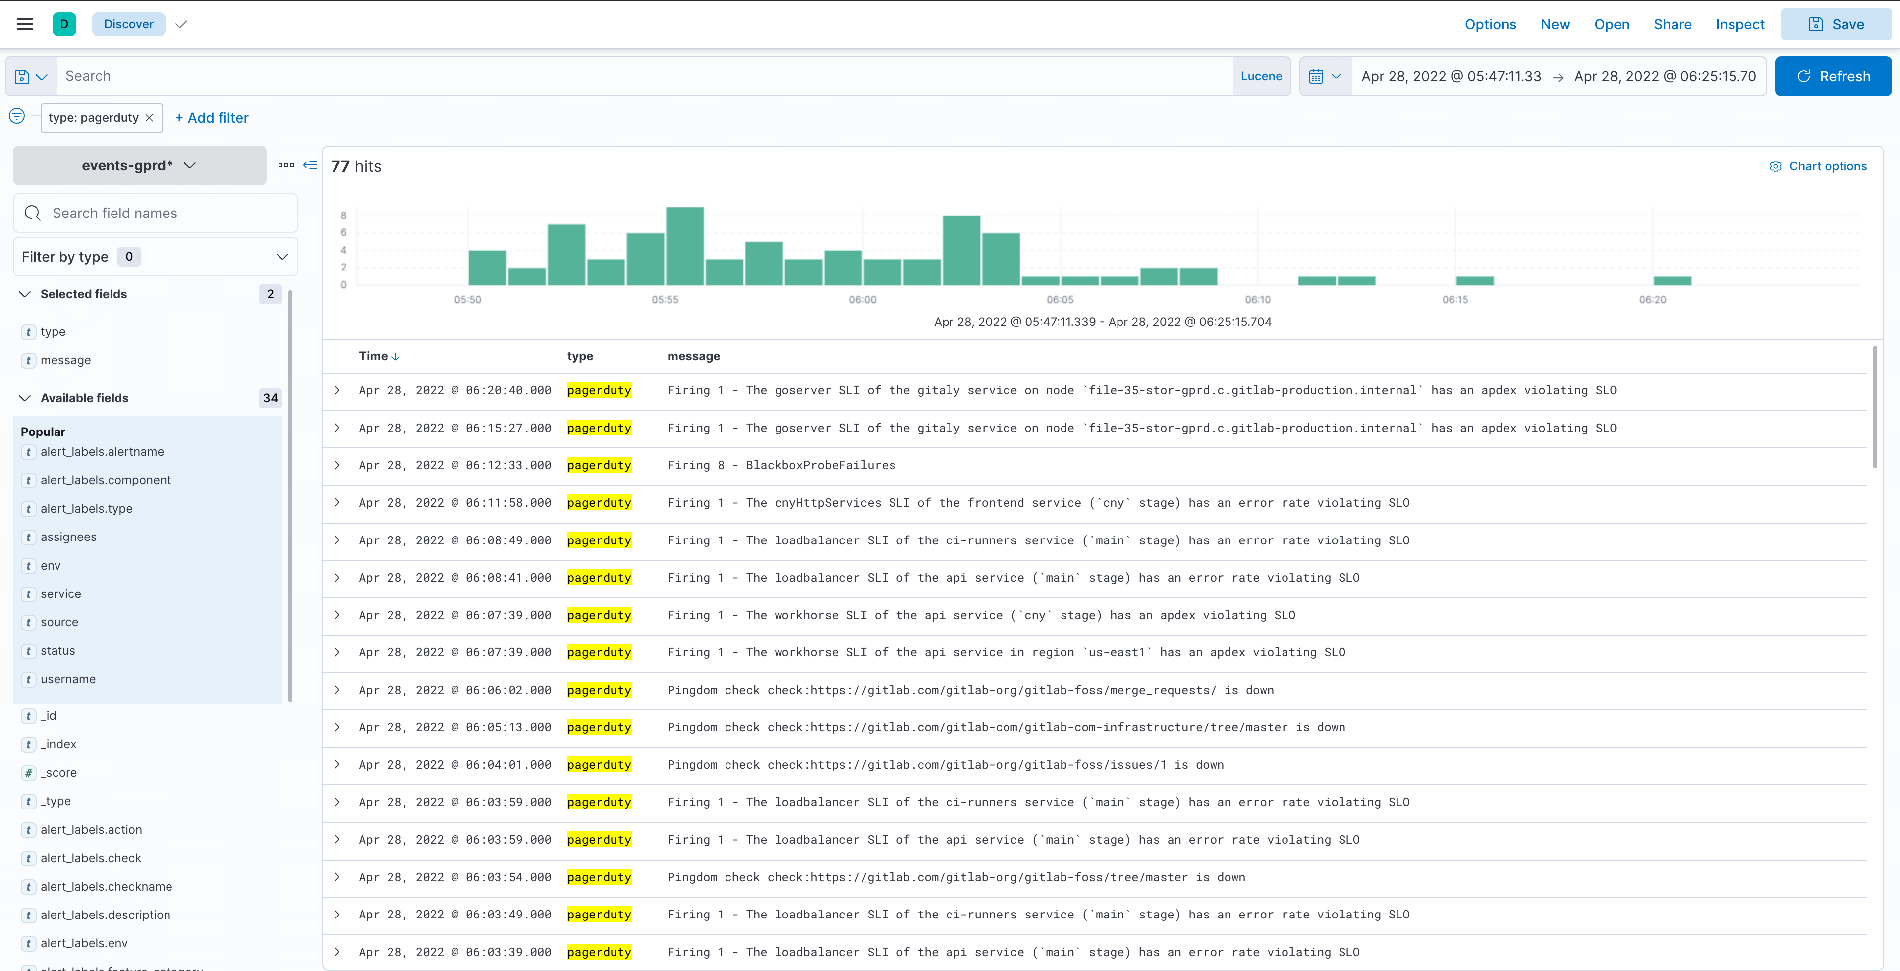Click the green 'D' Kibana space icon
1900x971 pixels.
64,22
